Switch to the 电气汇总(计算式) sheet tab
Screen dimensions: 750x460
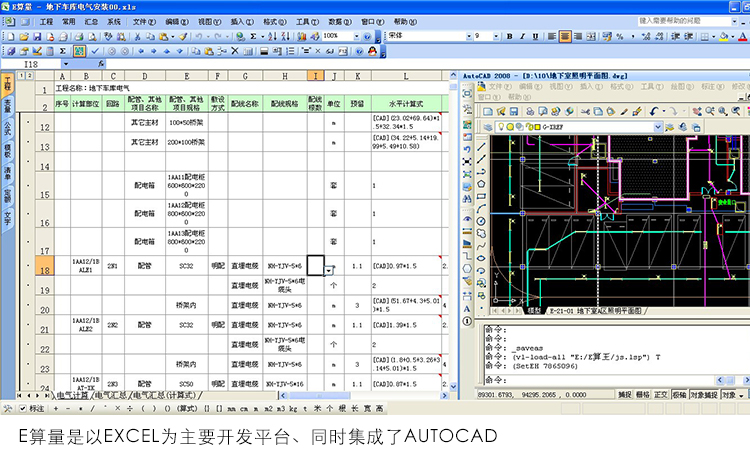165,395
